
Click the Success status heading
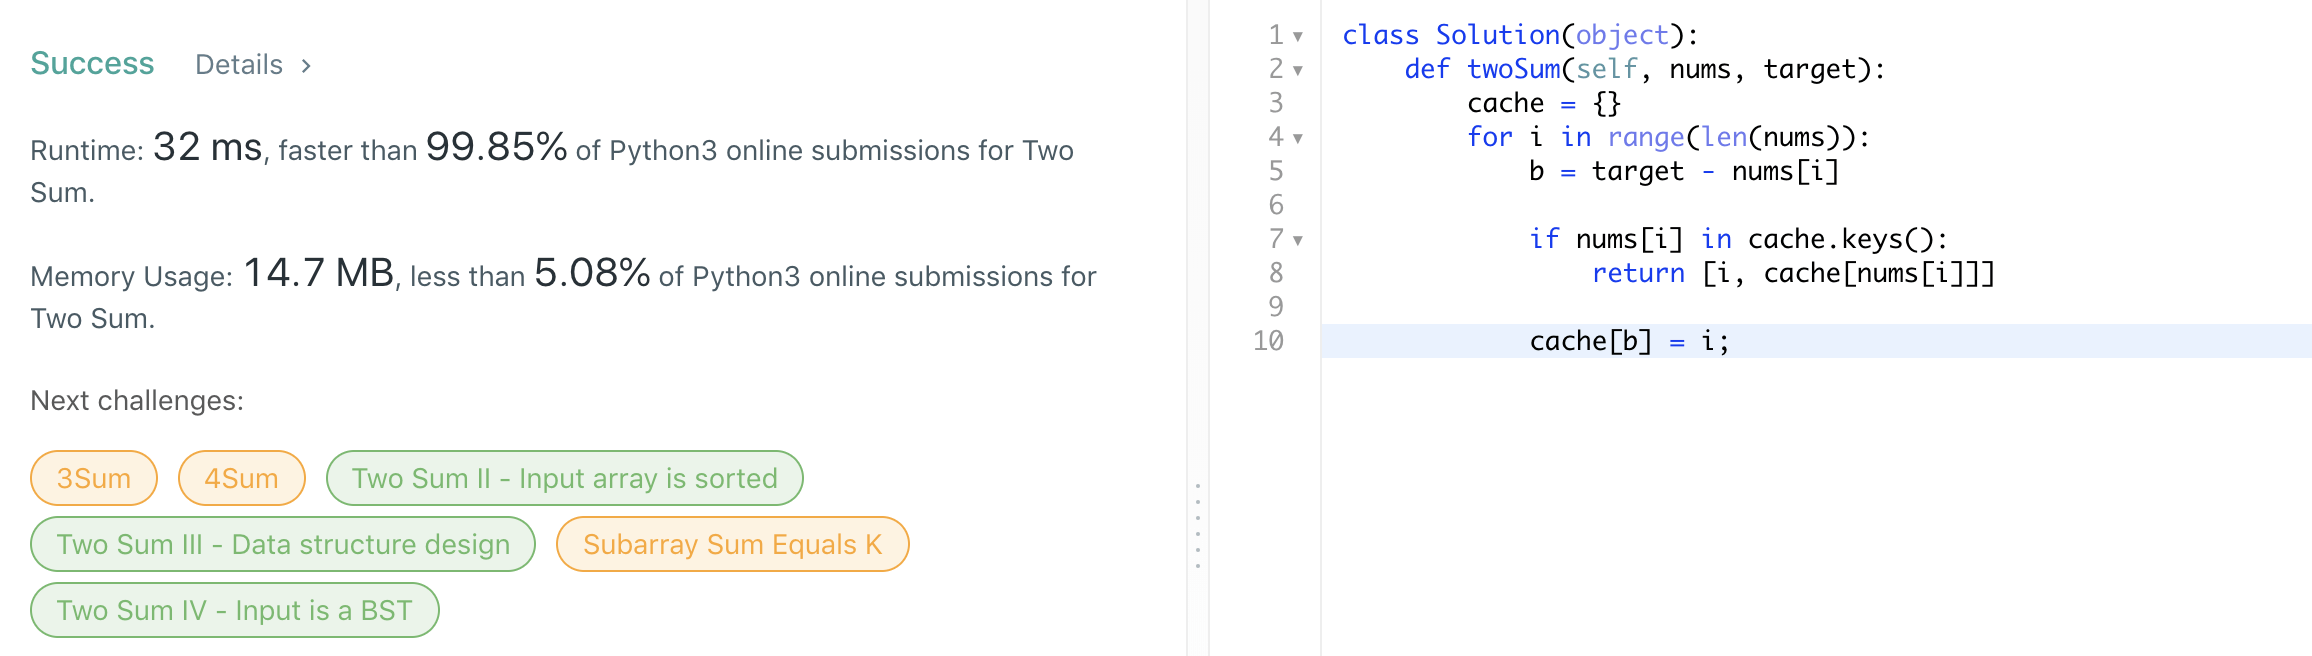pyautogui.click(x=92, y=63)
